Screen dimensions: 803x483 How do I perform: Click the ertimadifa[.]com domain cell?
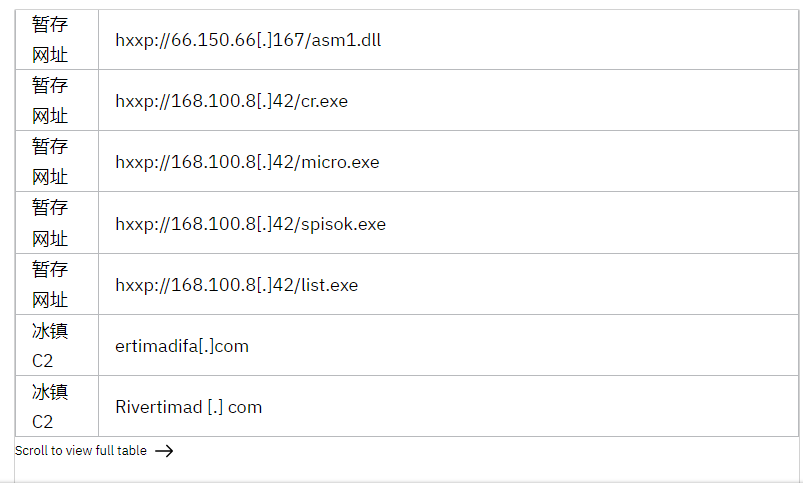[448, 345]
